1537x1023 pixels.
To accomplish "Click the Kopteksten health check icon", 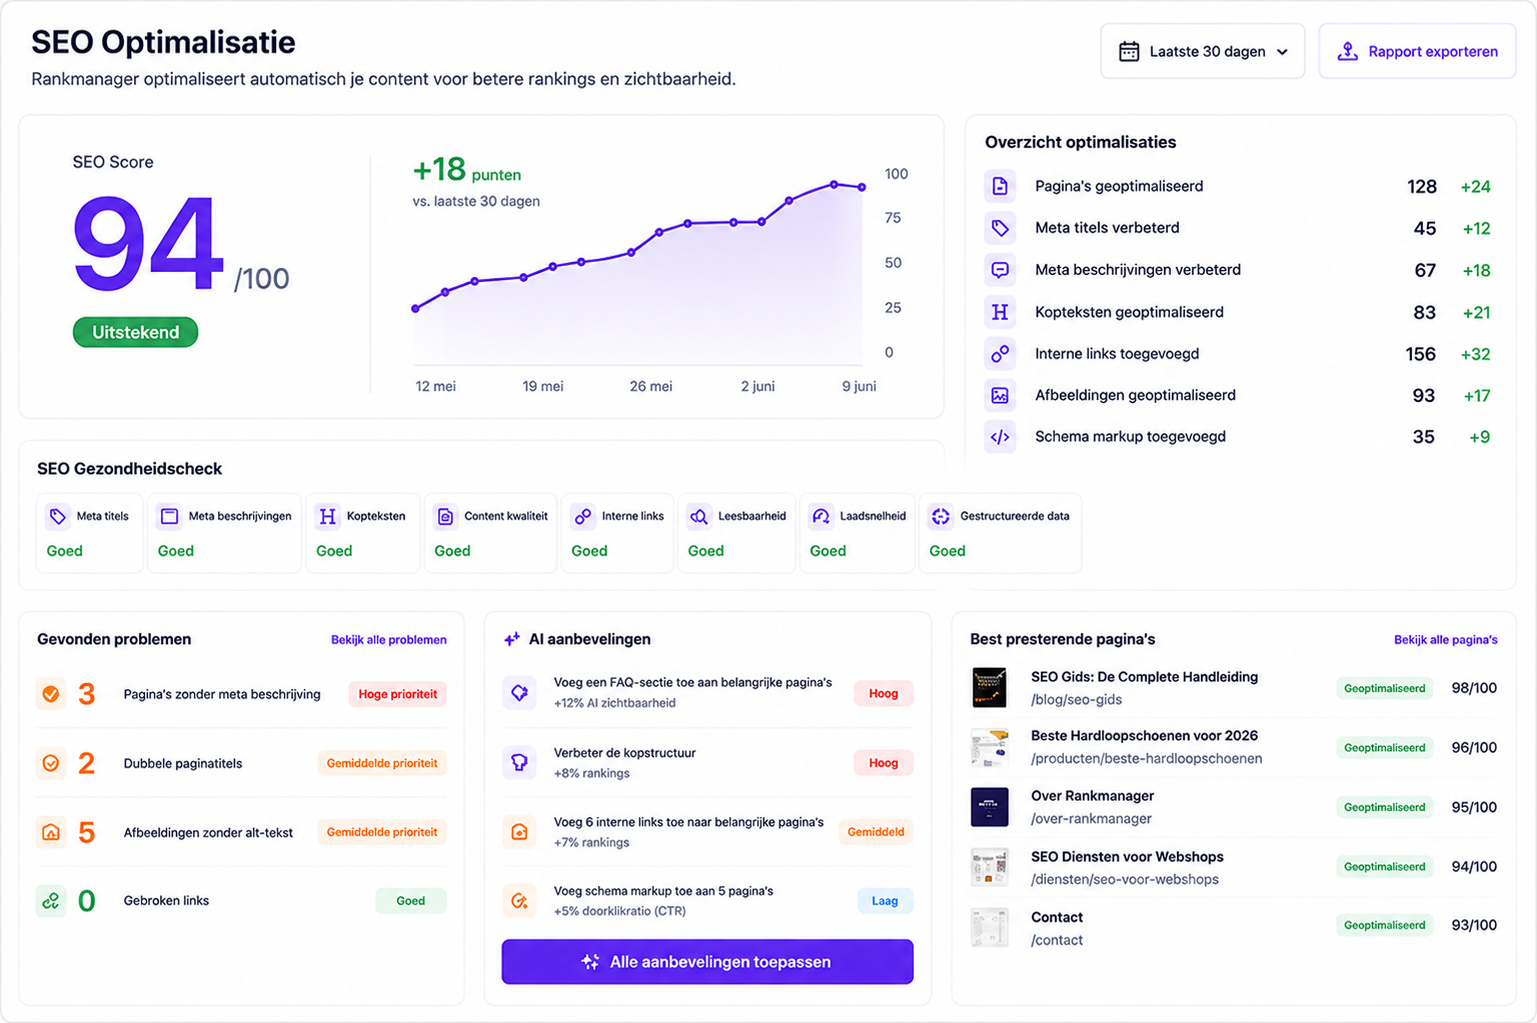I will (328, 517).
